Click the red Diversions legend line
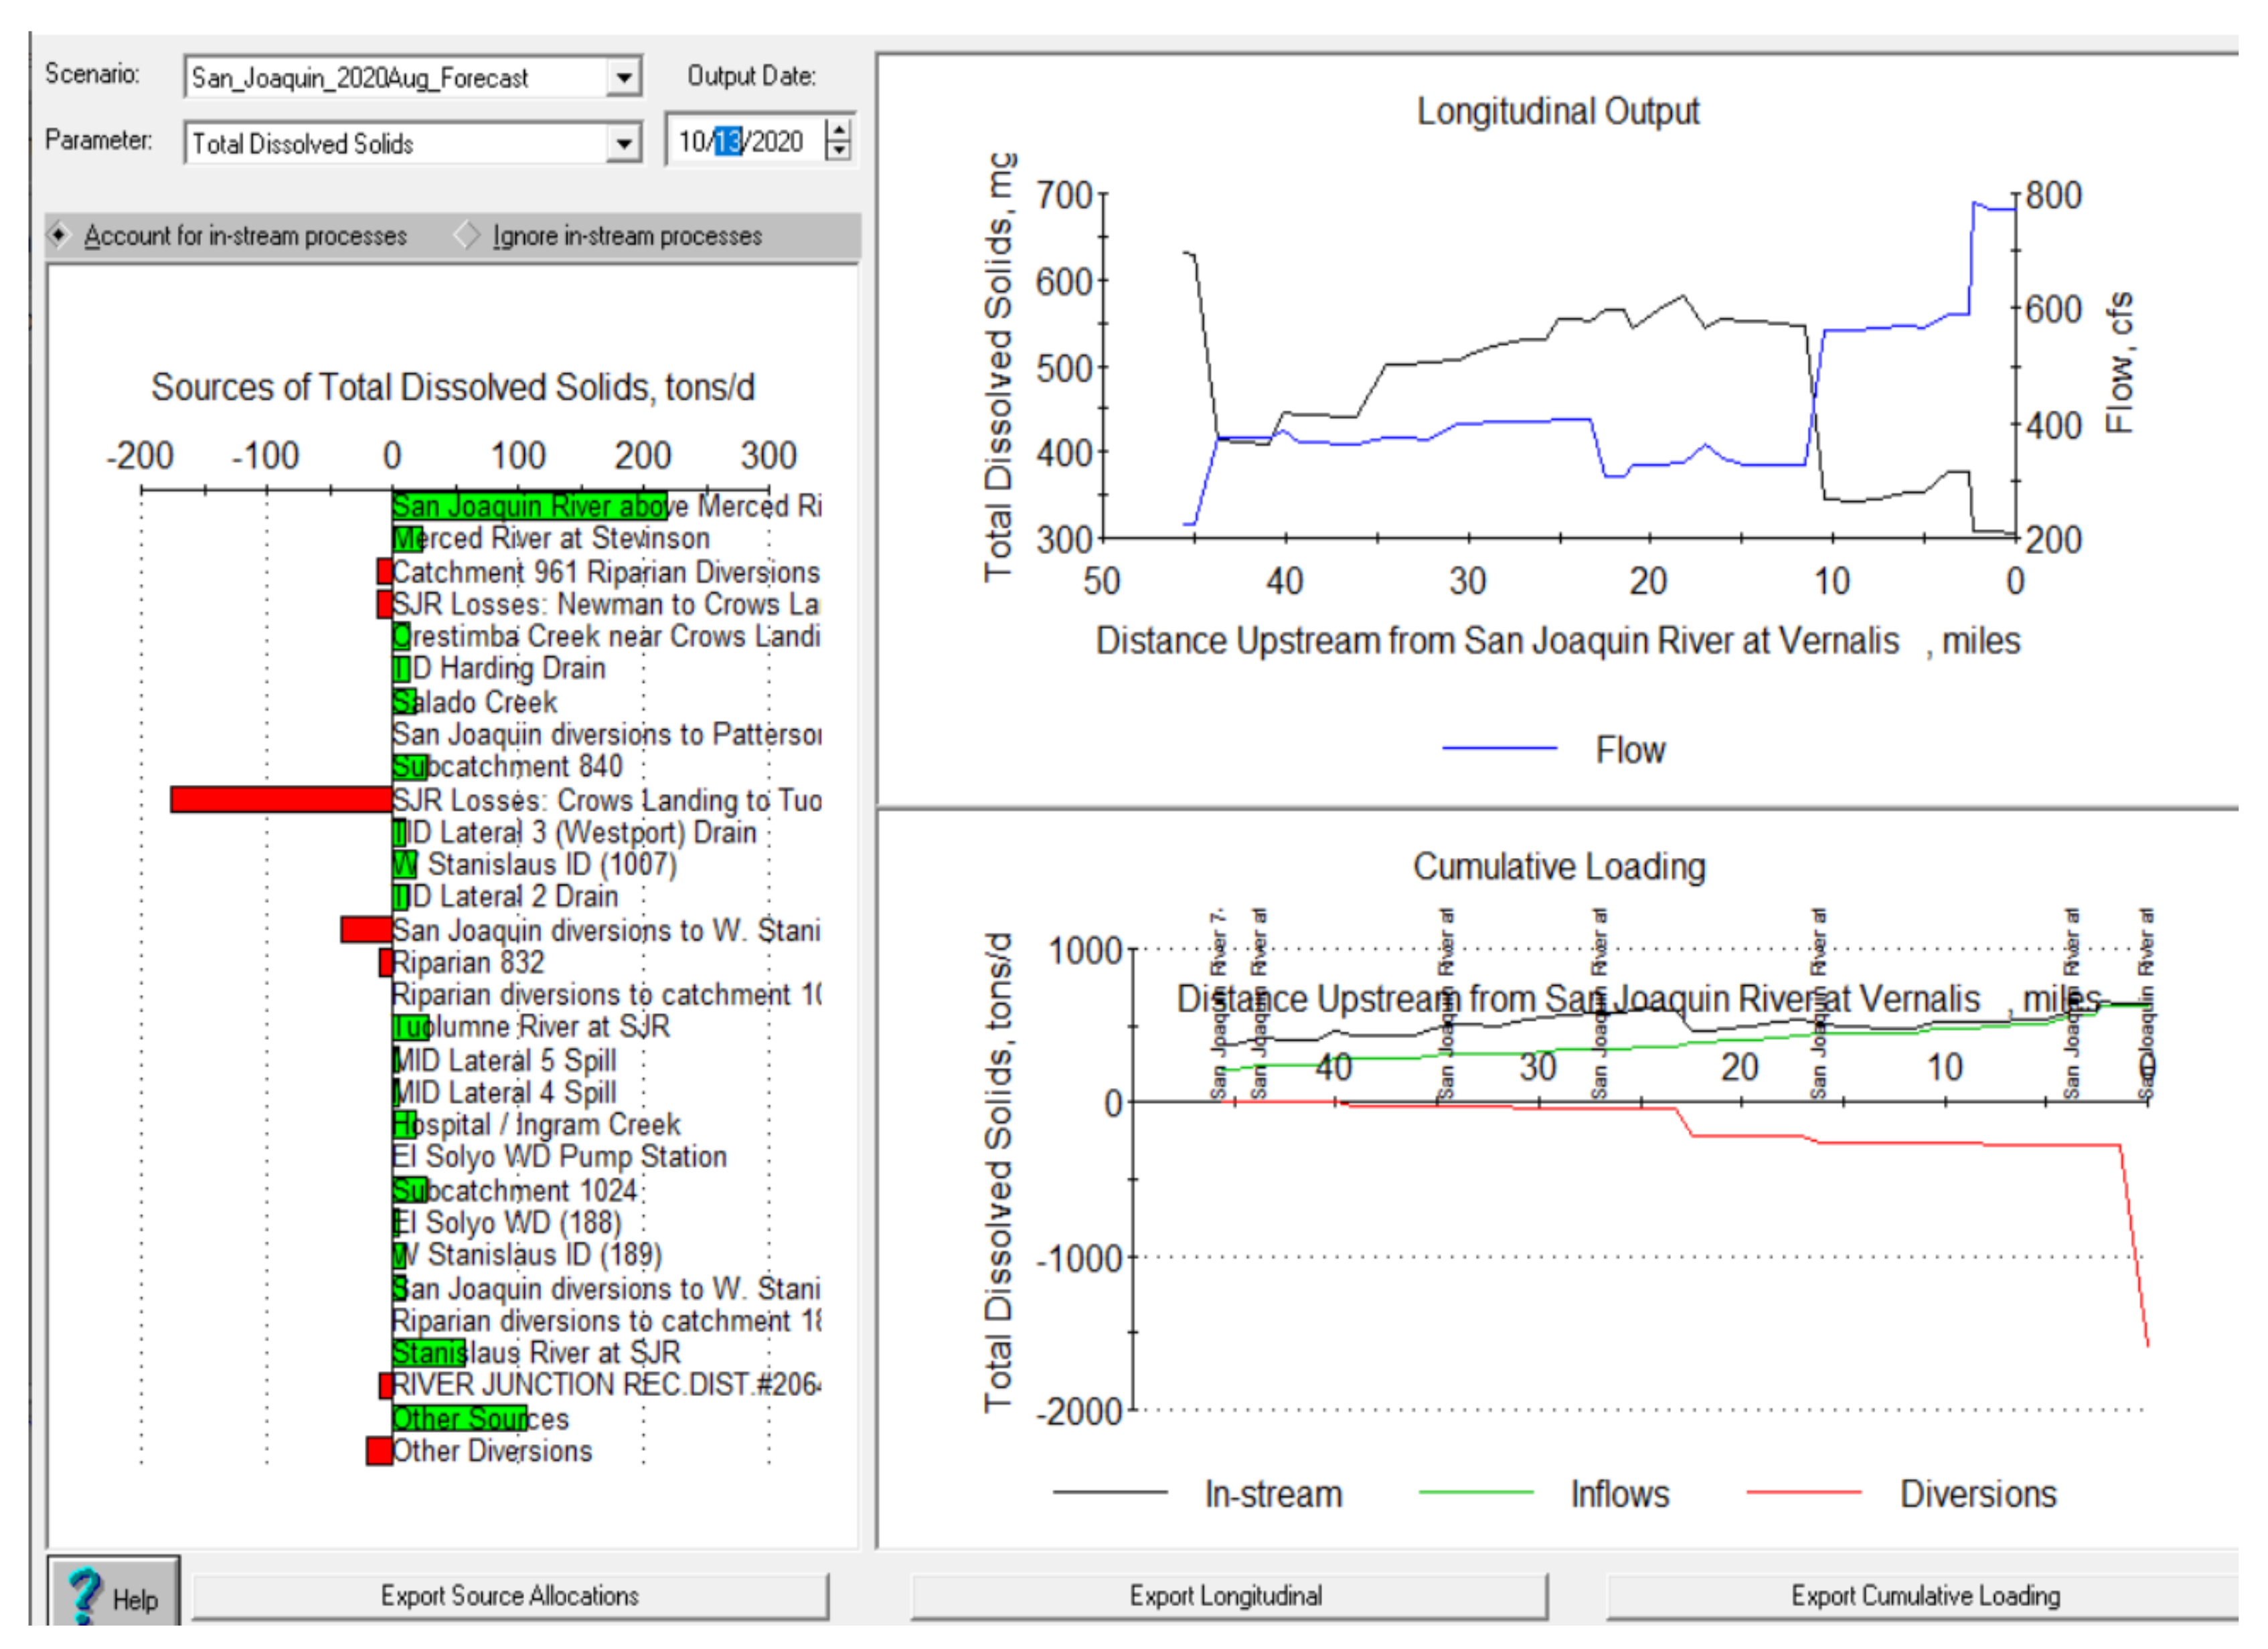Viewport: 2268px width, 1649px height. [x=1804, y=1493]
